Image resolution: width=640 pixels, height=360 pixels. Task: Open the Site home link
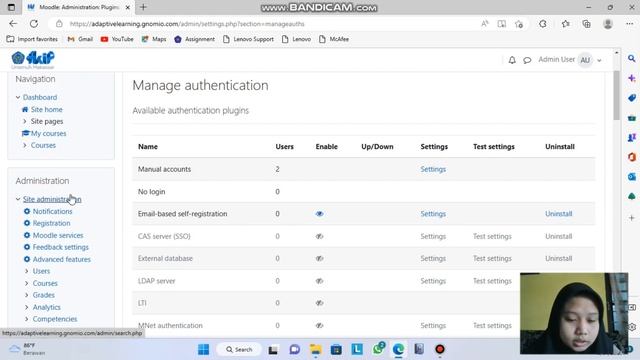point(47,109)
